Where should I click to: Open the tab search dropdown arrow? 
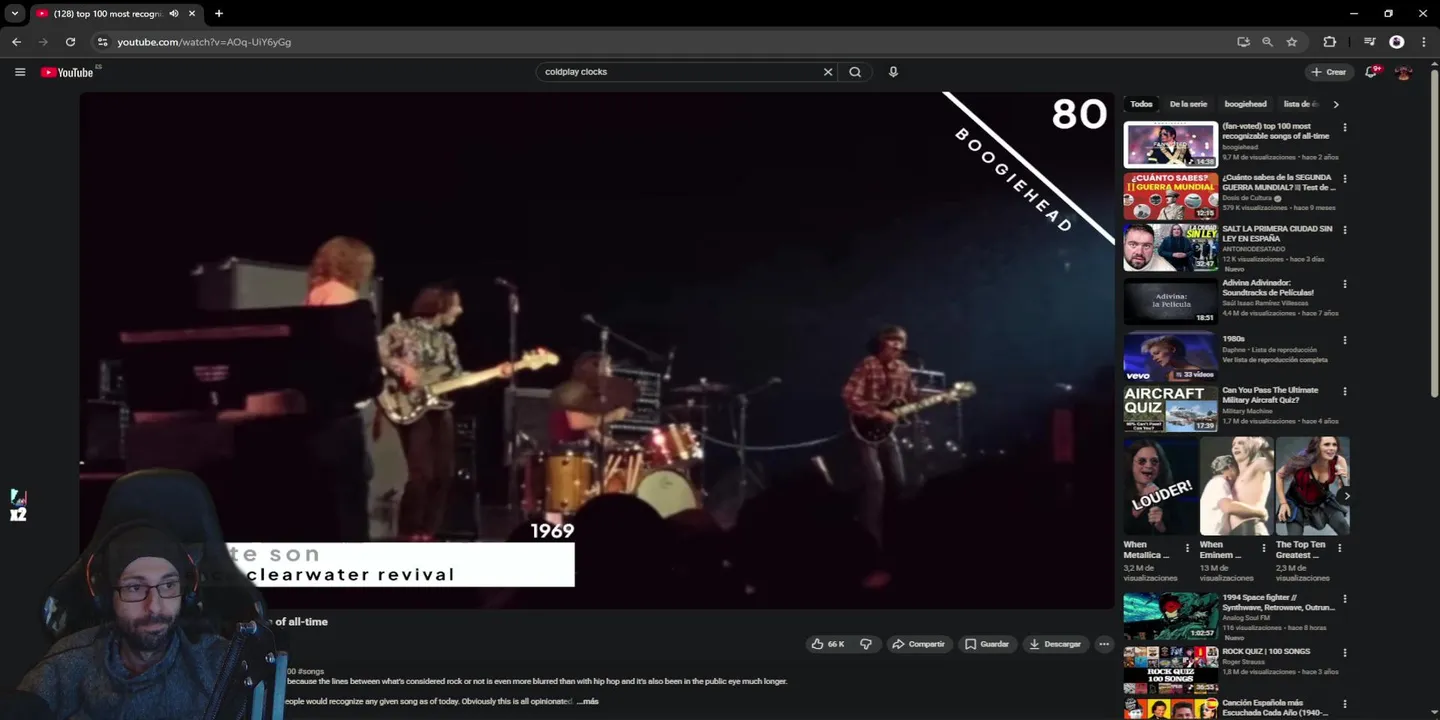pyautogui.click(x=14, y=14)
